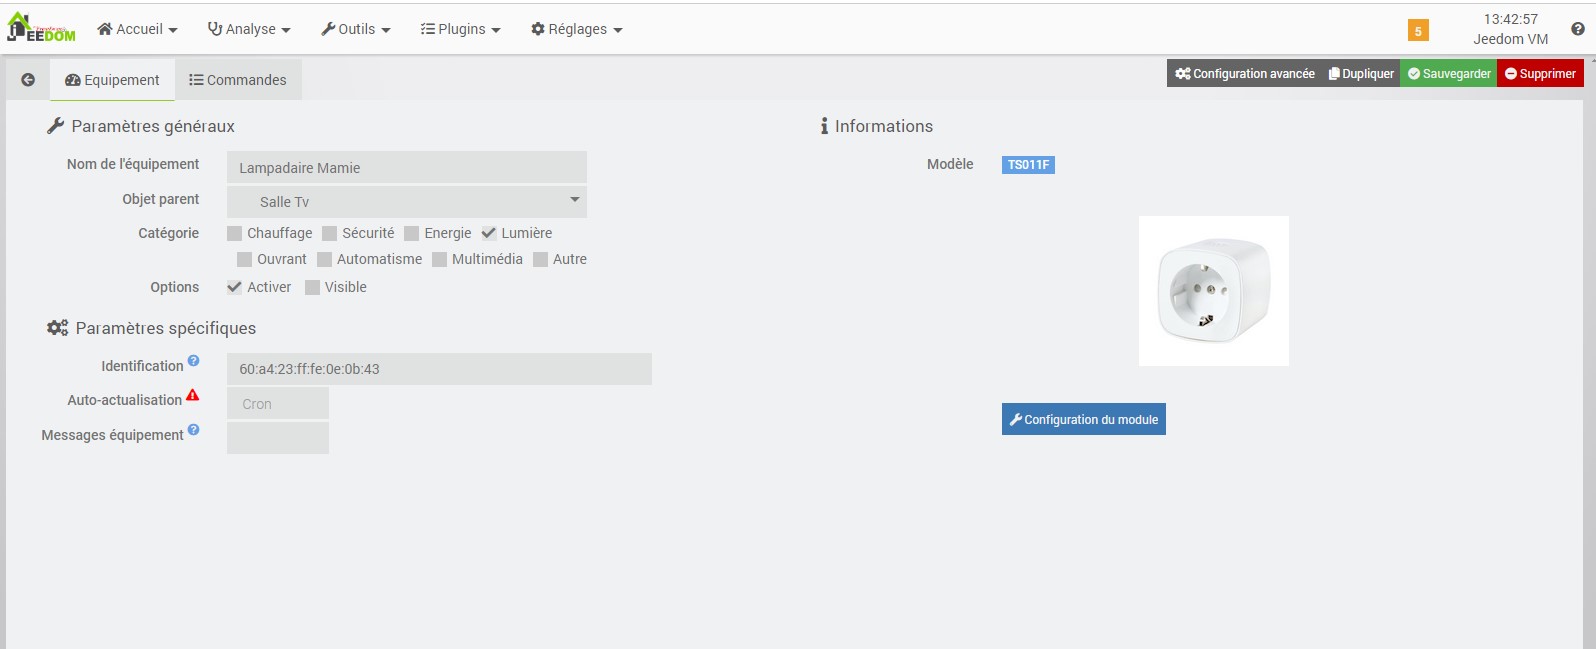Uncheck the Activer option

(234, 287)
